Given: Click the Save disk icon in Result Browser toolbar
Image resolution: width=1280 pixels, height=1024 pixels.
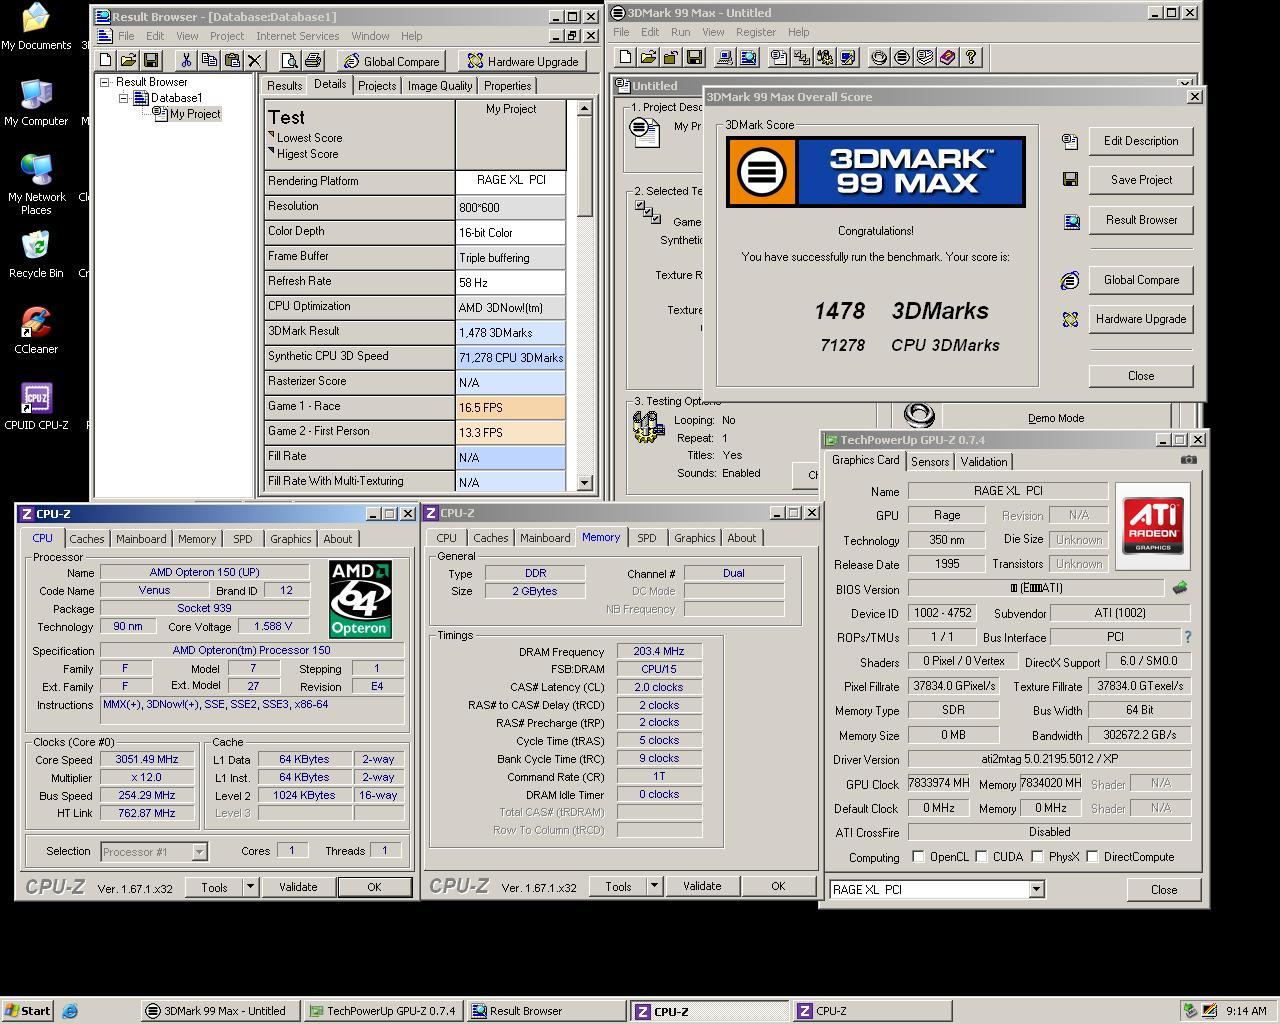Looking at the screenshot, I should (x=151, y=61).
